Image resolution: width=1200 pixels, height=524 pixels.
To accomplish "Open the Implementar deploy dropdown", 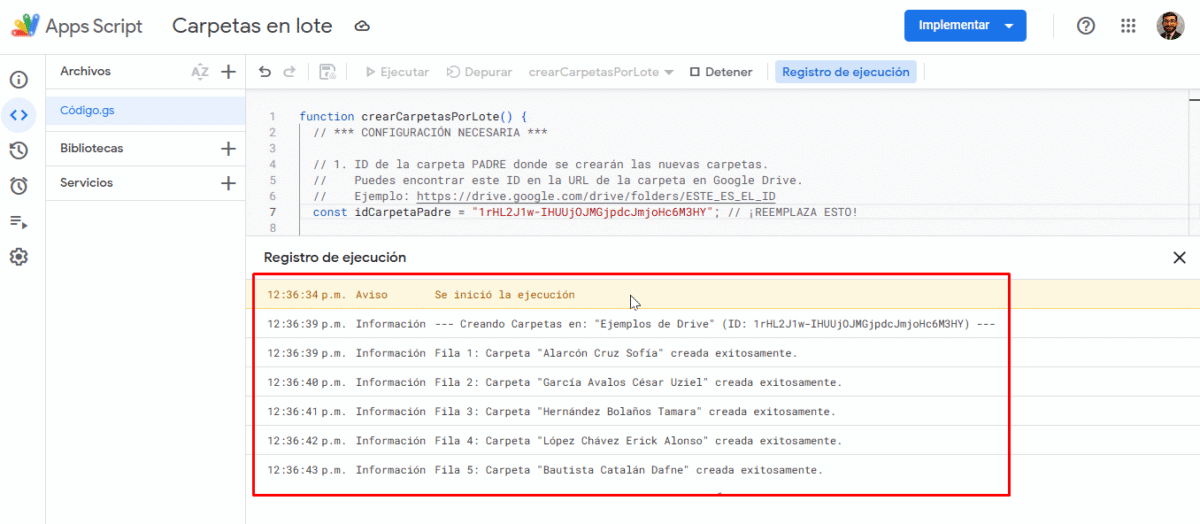I will (965, 26).
